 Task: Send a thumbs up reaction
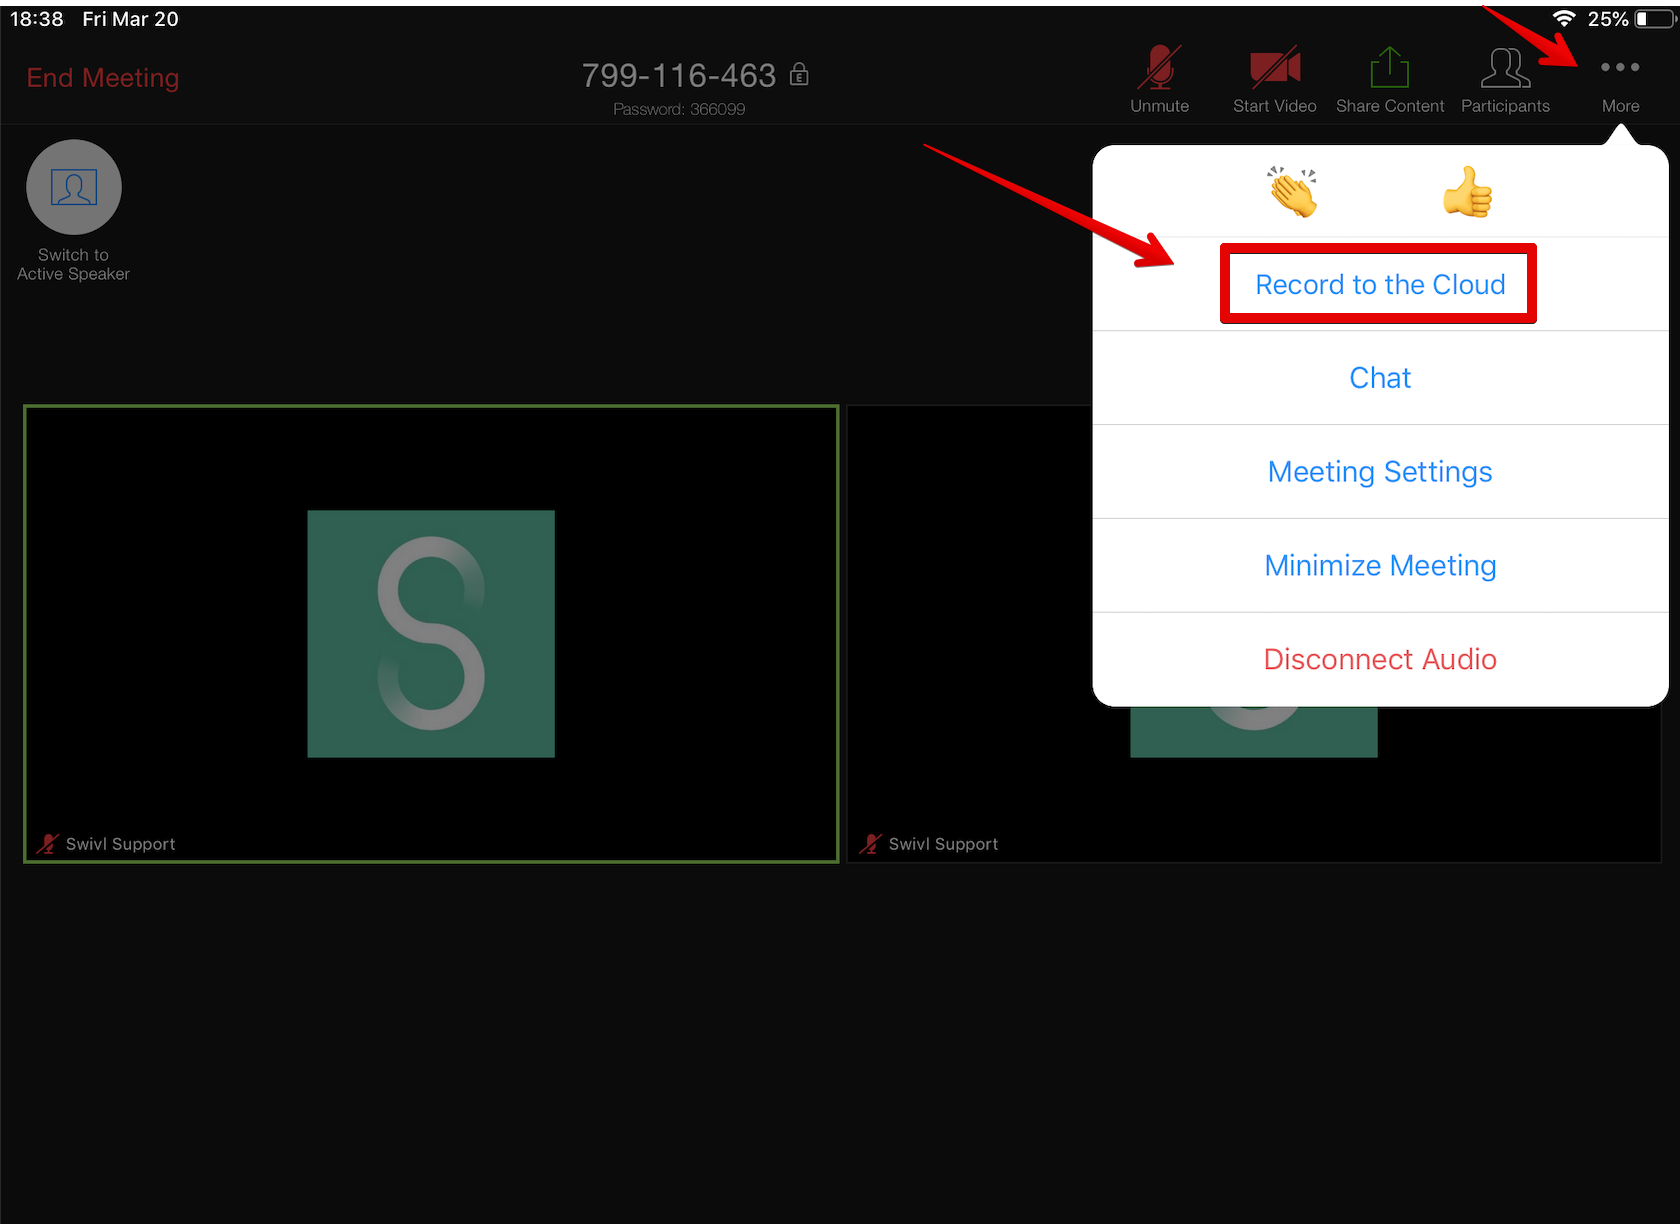pos(1467,191)
